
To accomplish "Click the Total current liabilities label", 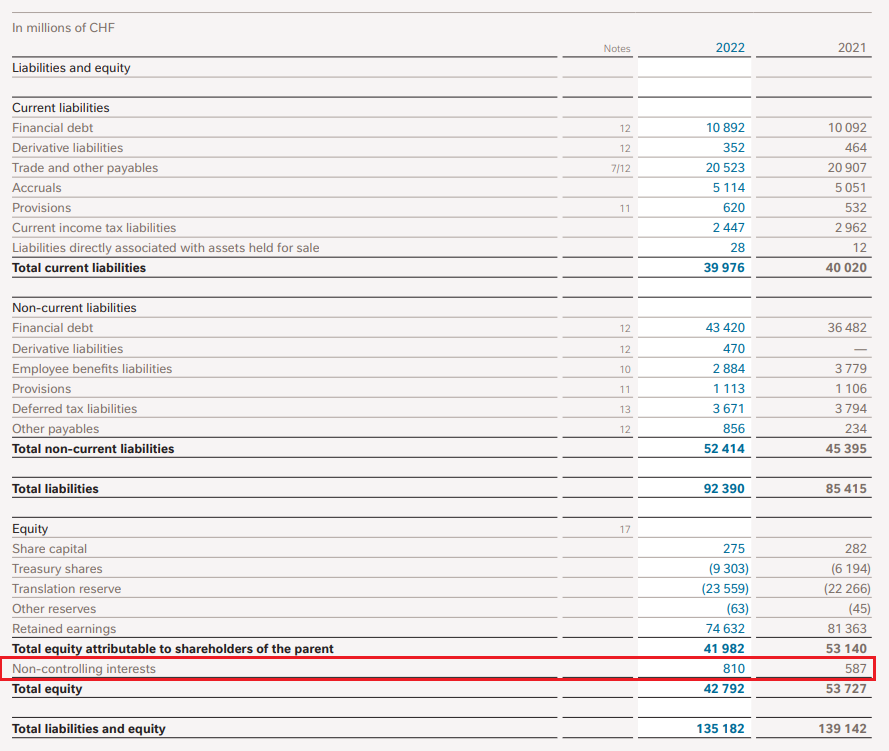I will pyautogui.click(x=79, y=268).
